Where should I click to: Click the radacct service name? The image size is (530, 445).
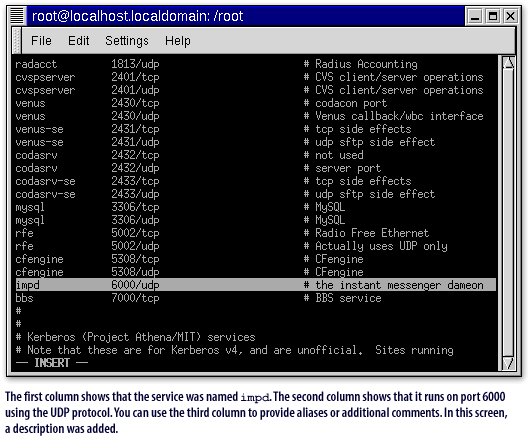coord(36,64)
